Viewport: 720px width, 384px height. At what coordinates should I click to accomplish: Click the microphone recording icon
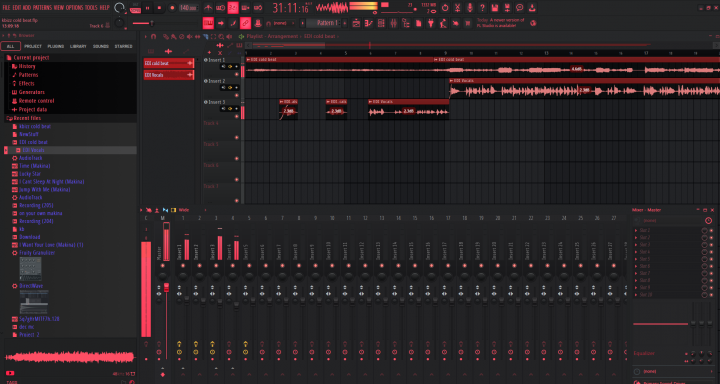[470, 8]
